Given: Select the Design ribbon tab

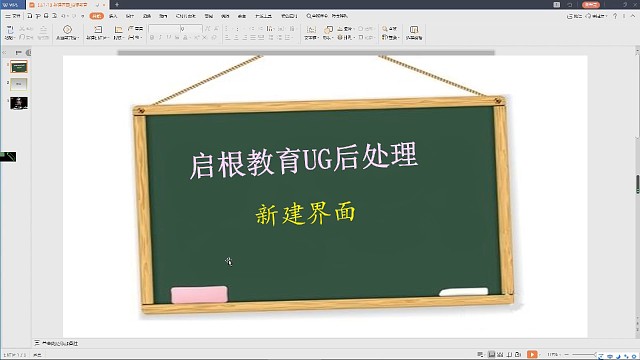Looking at the screenshot, I should tap(130, 16).
